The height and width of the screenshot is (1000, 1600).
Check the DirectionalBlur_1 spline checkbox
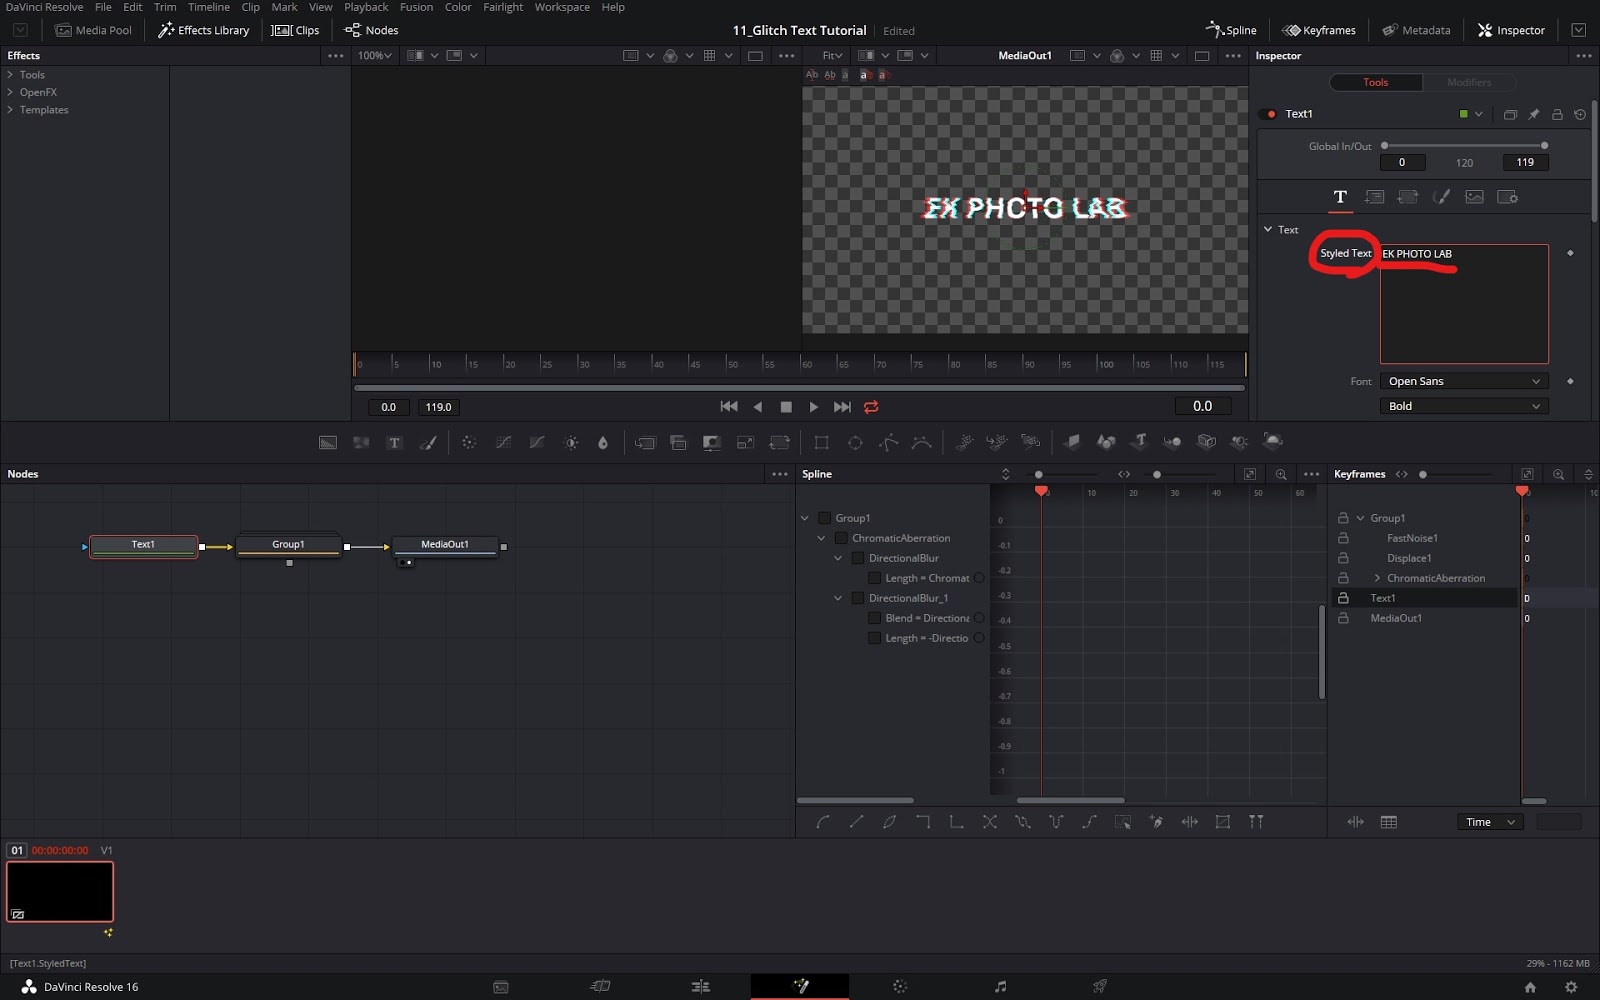(858, 598)
